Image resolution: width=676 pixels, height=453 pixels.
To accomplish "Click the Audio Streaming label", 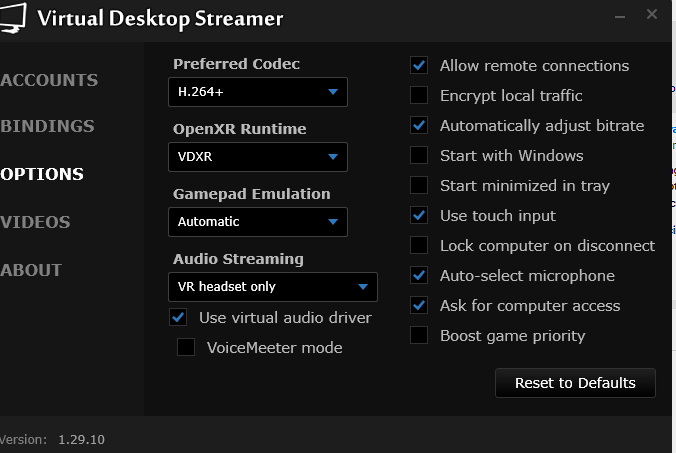I will coord(238,259).
